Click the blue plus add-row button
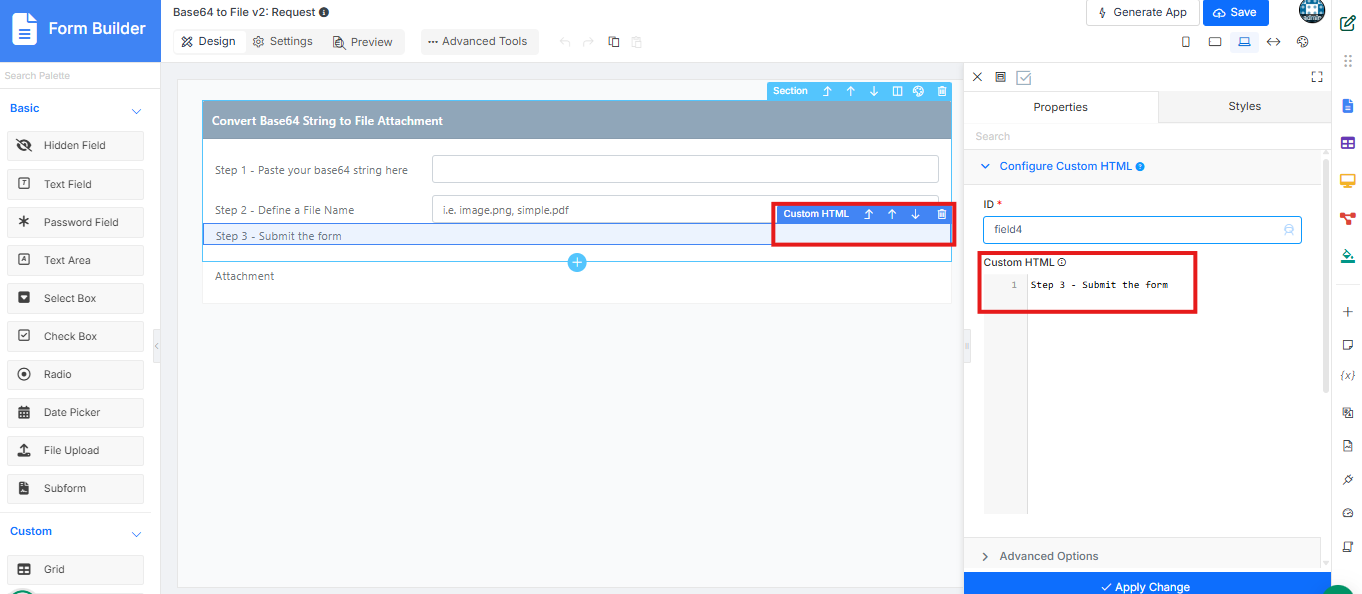Screen dimensions: 1362x594 pyautogui.click(x=577, y=262)
